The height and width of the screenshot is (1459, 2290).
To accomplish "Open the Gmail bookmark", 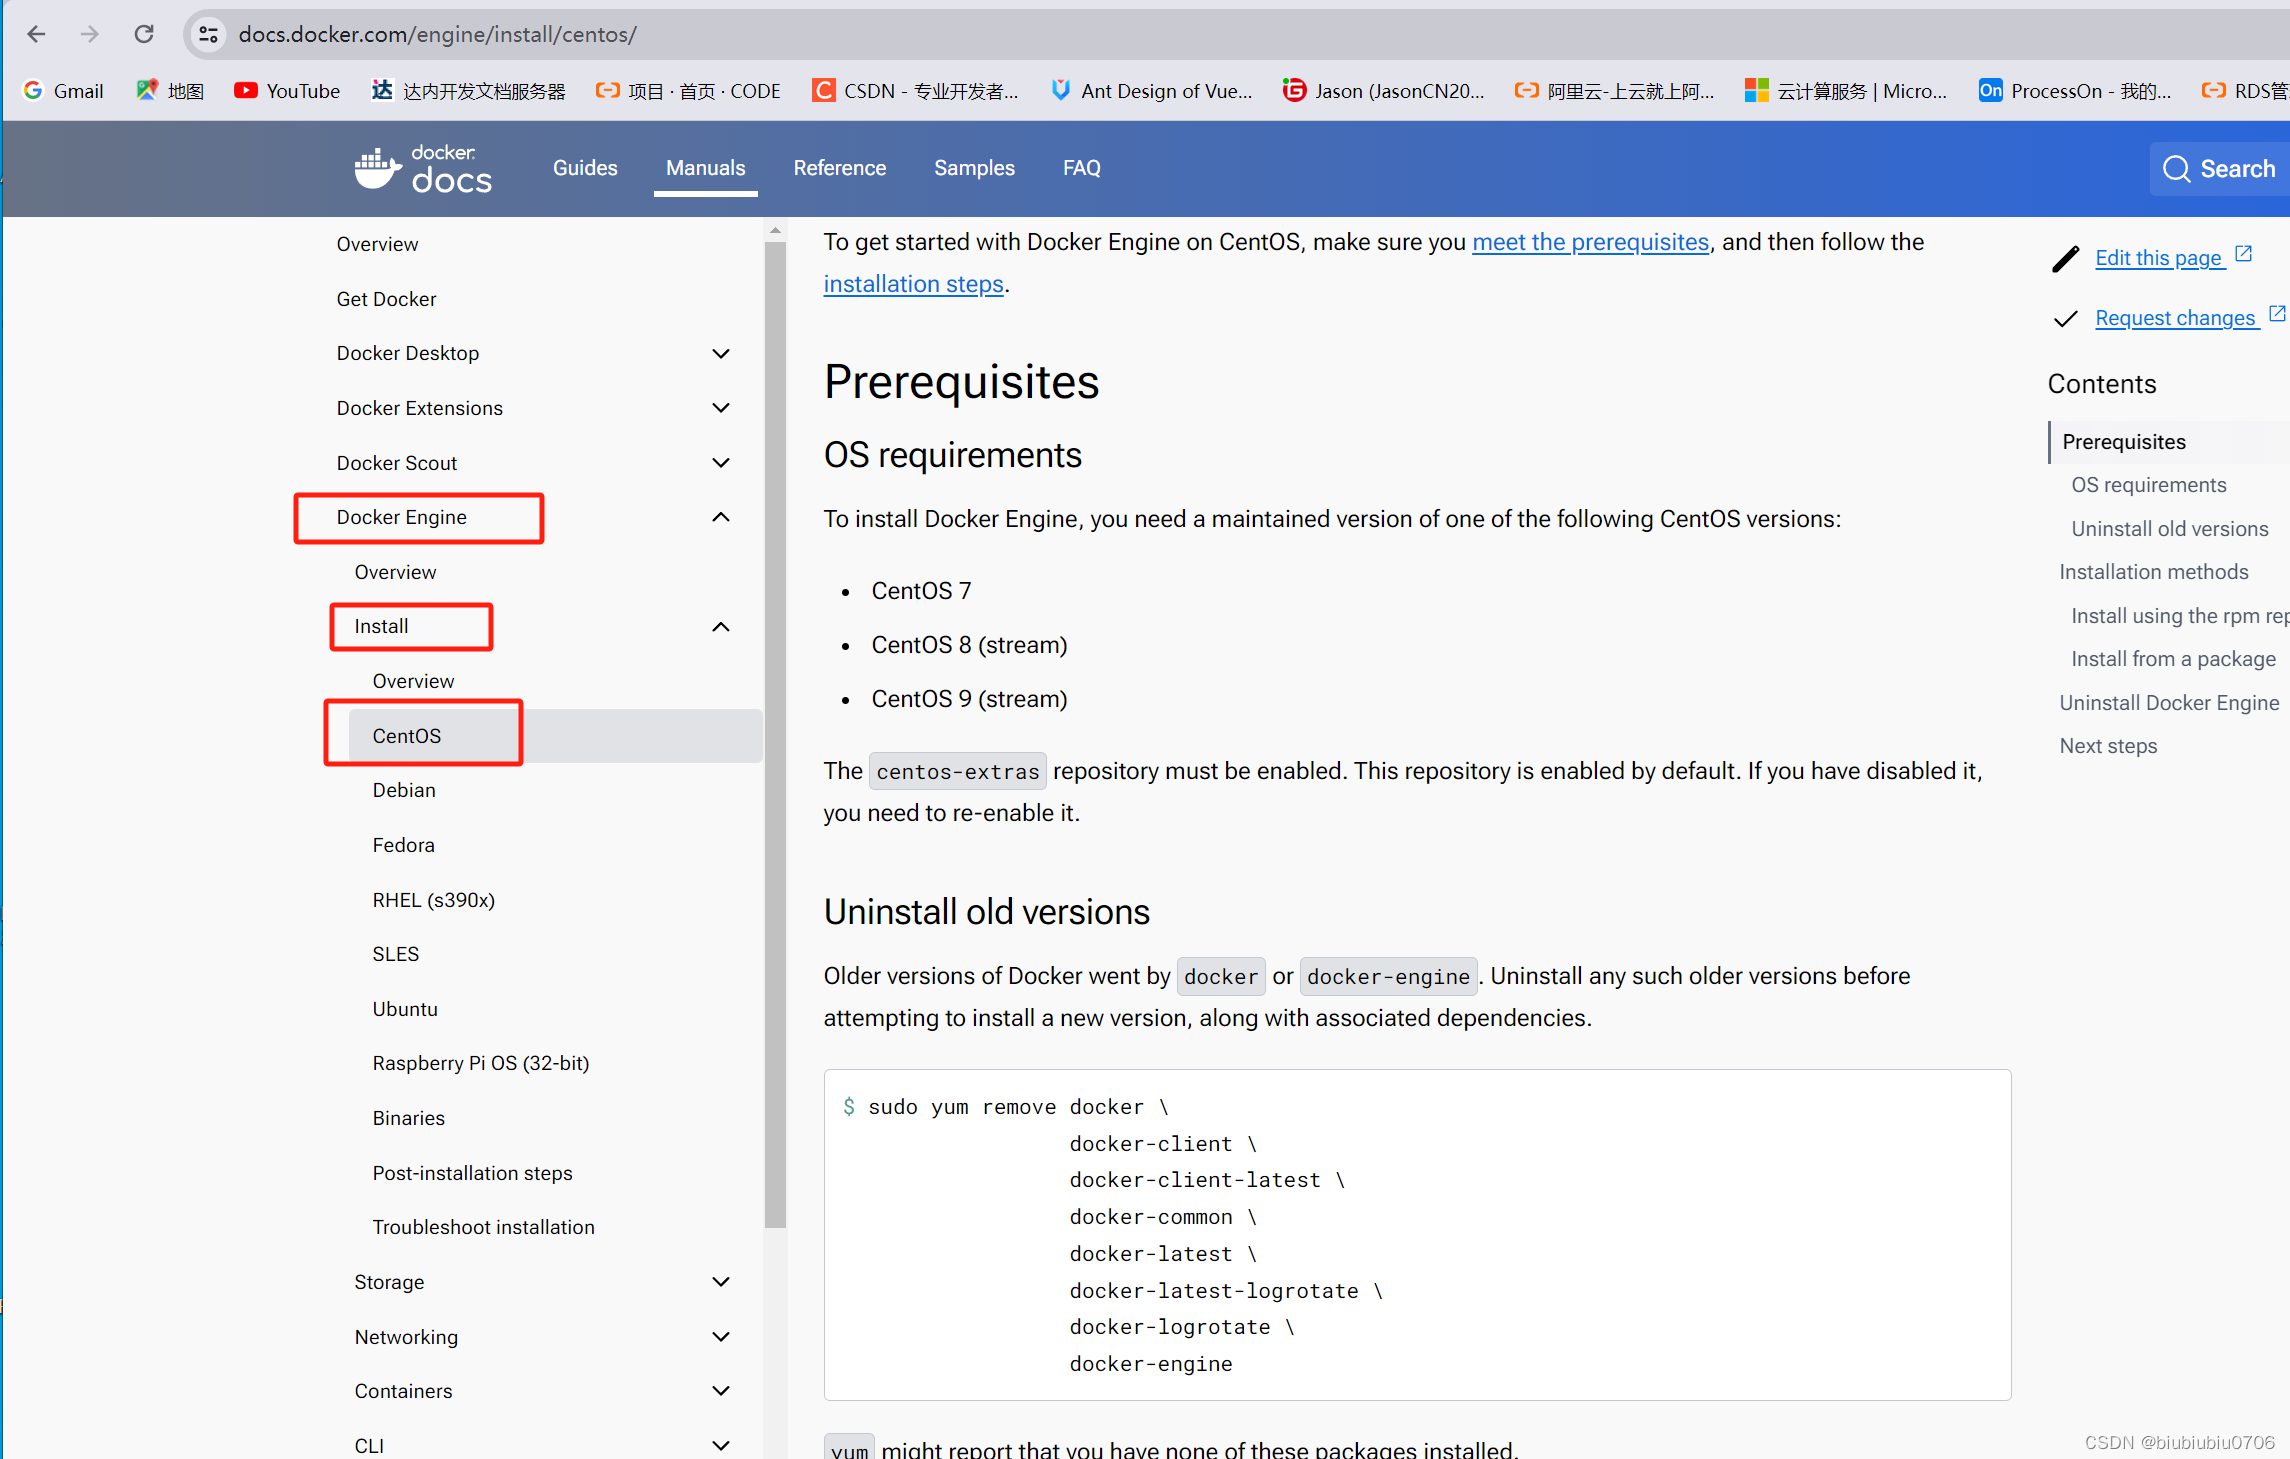I will coord(63,91).
